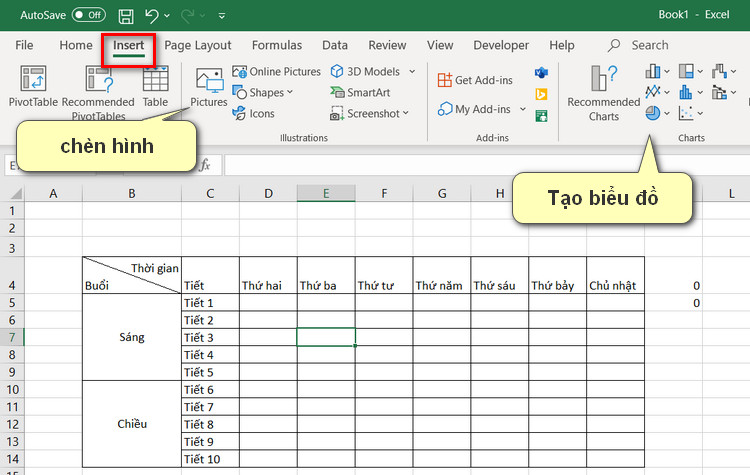The width and height of the screenshot is (750, 475).
Task: Click Get Add-ins
Action: [475, 80]
